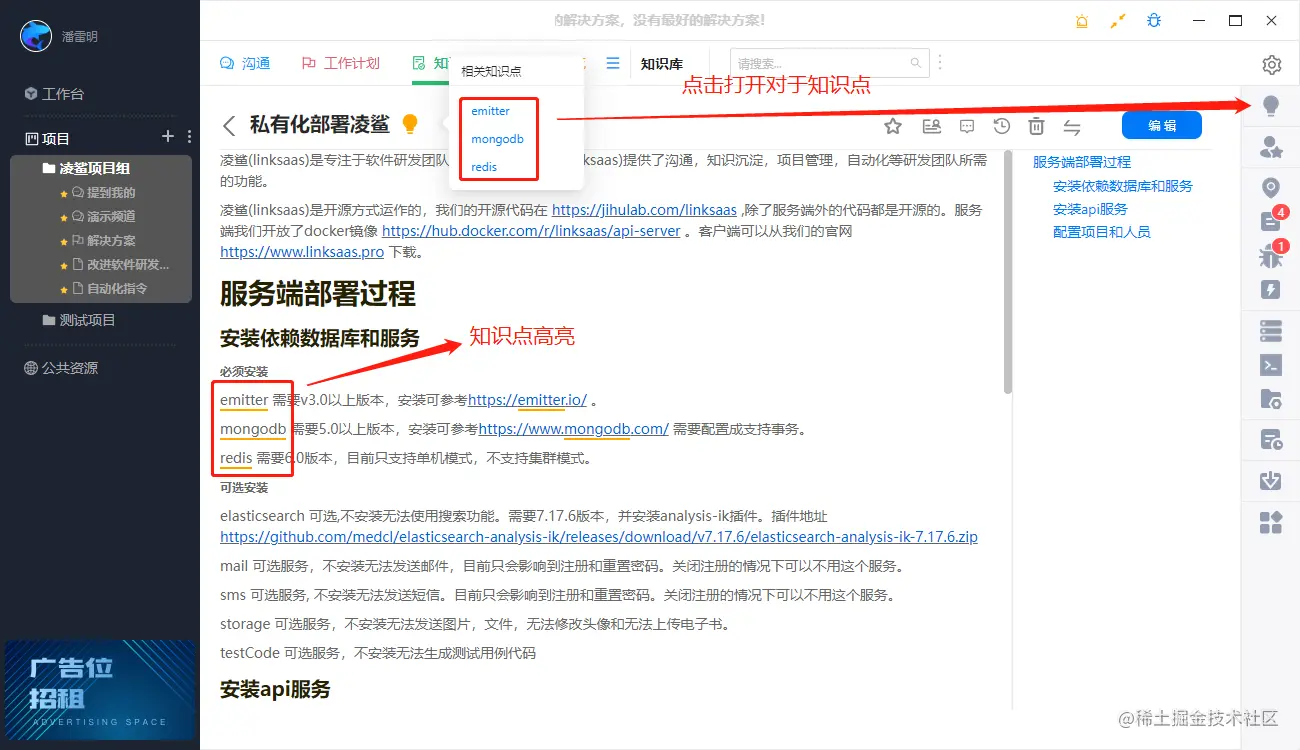Screen dimensions: 1300x750
Task: View document history with the clock icon
Action: [1002, 126]
